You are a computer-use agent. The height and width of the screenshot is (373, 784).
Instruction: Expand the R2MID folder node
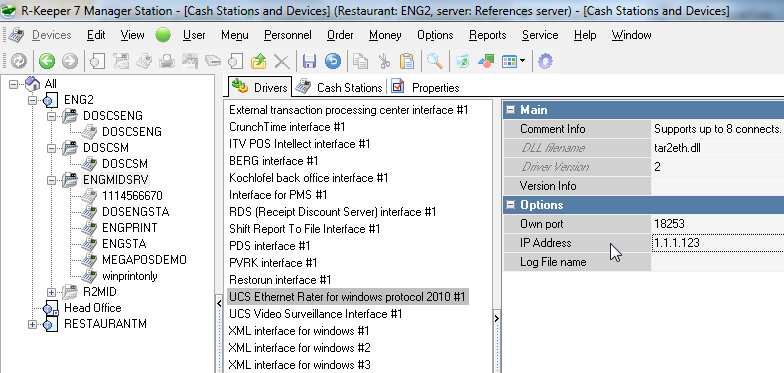tap(52, 292)
